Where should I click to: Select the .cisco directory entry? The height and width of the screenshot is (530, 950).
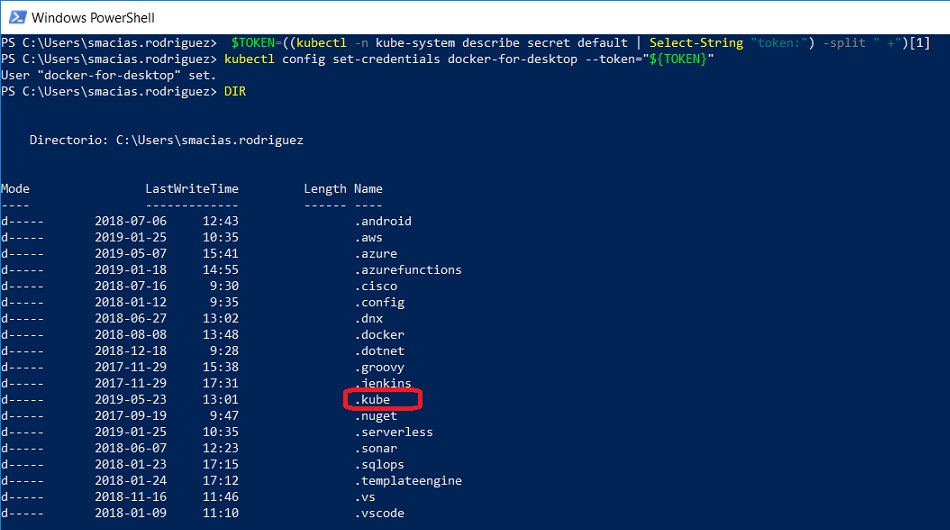(376, 286)
